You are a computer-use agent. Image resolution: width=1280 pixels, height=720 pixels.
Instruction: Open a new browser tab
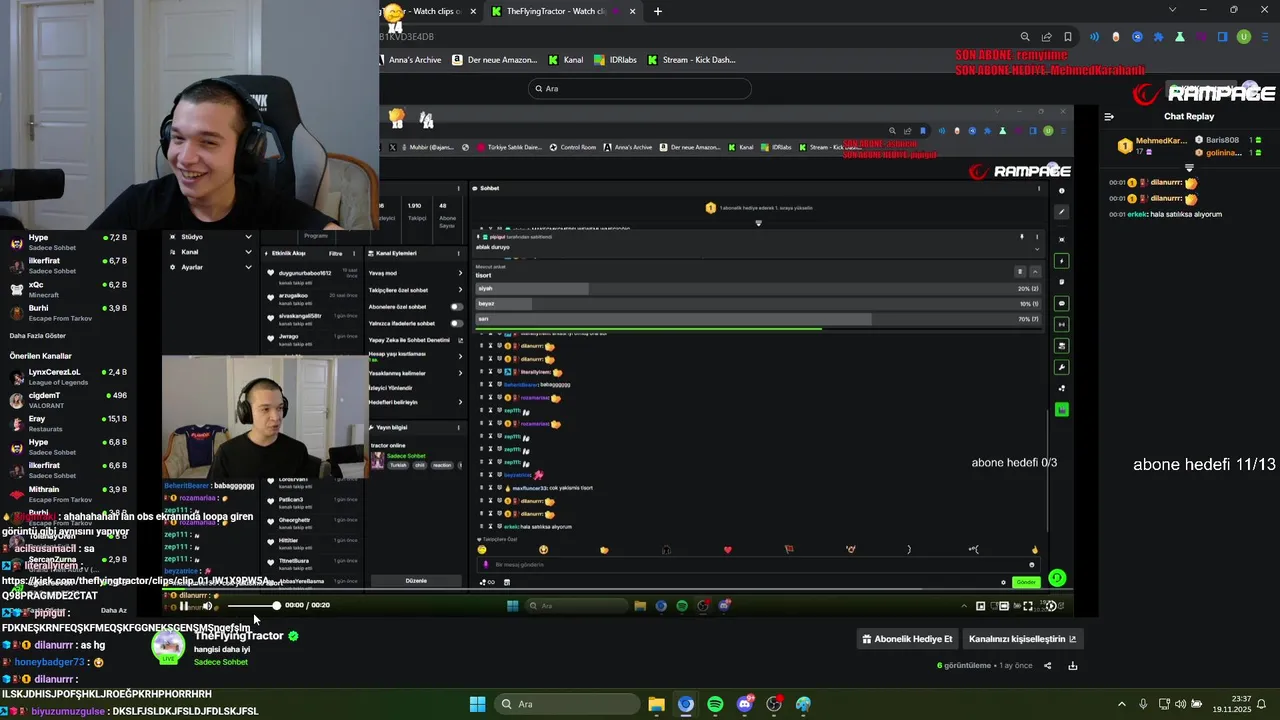tap(657, 11)
